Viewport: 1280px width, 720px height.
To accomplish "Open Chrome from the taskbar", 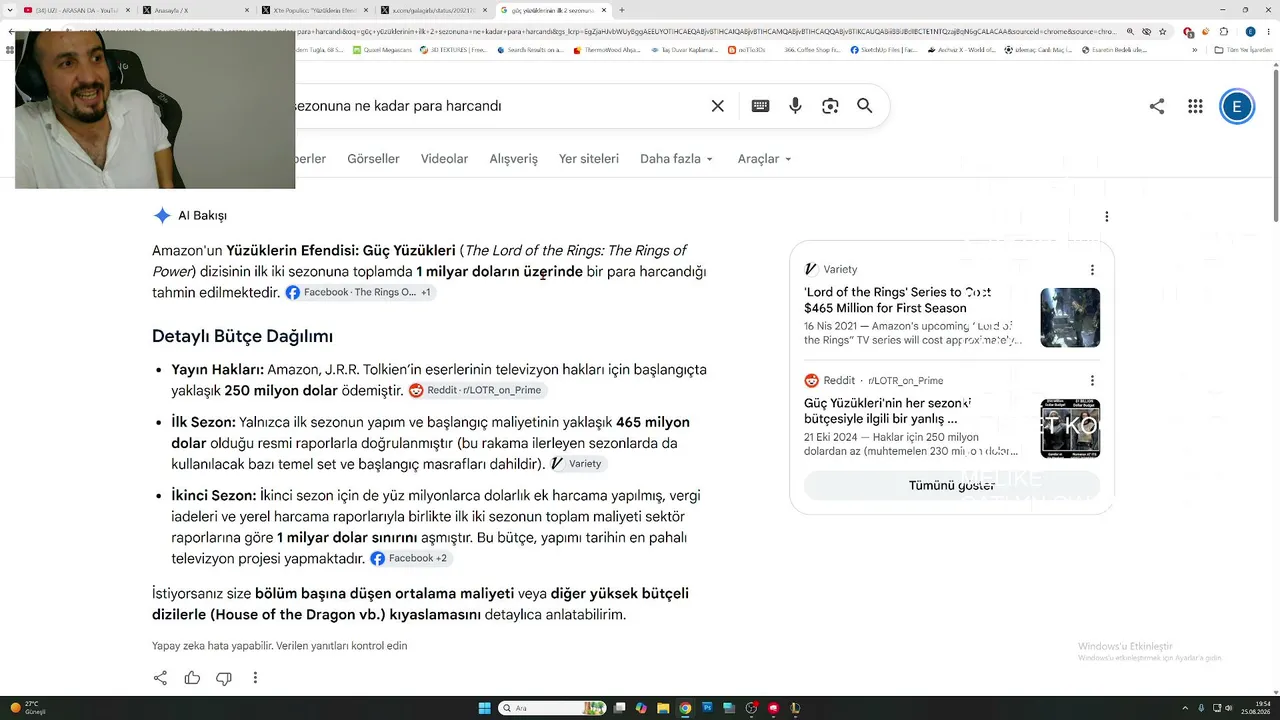I will pyautogui.click(x=685, y=708).
